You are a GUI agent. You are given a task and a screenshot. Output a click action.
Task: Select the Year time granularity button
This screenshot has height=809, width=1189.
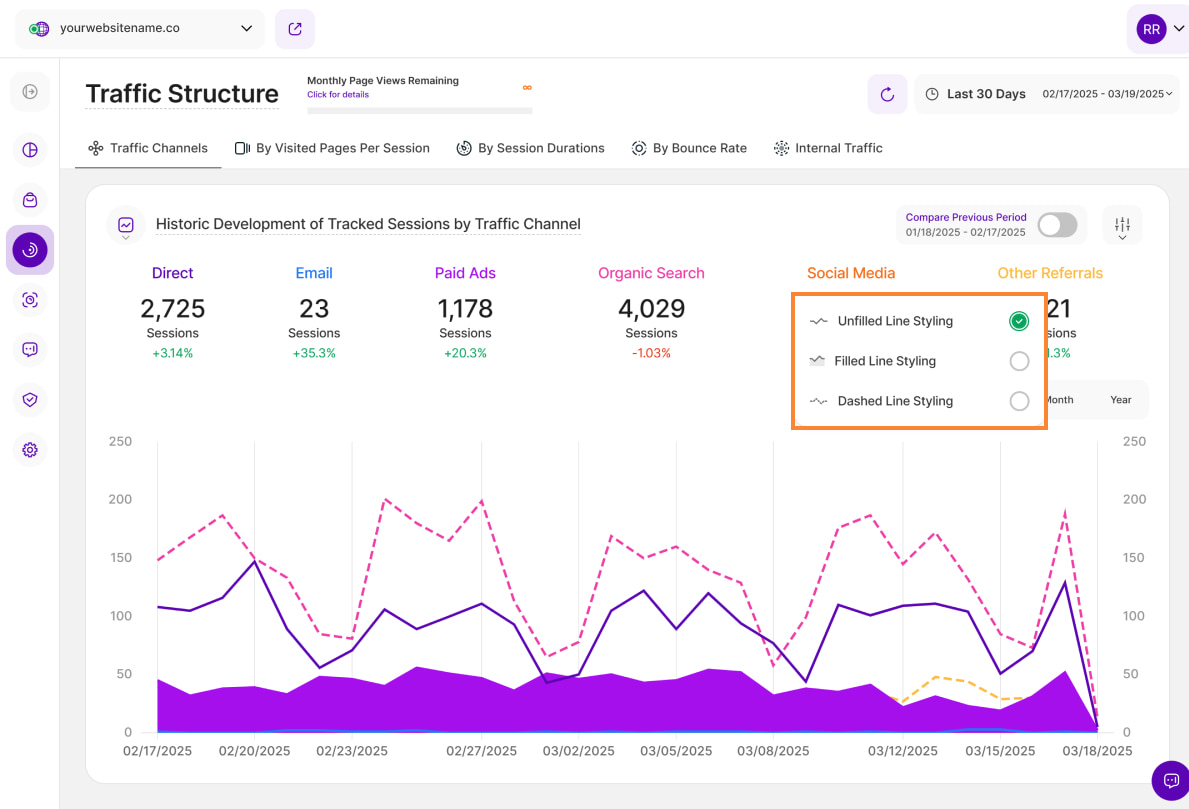[1120, 400]
